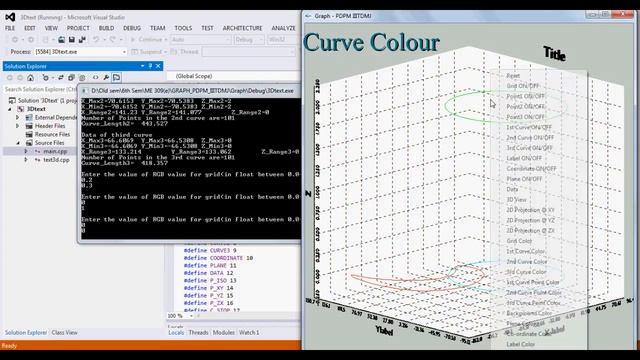Switch to the Threads tab
The height and width of the screenshot is (360, 640).
[198, 333]
